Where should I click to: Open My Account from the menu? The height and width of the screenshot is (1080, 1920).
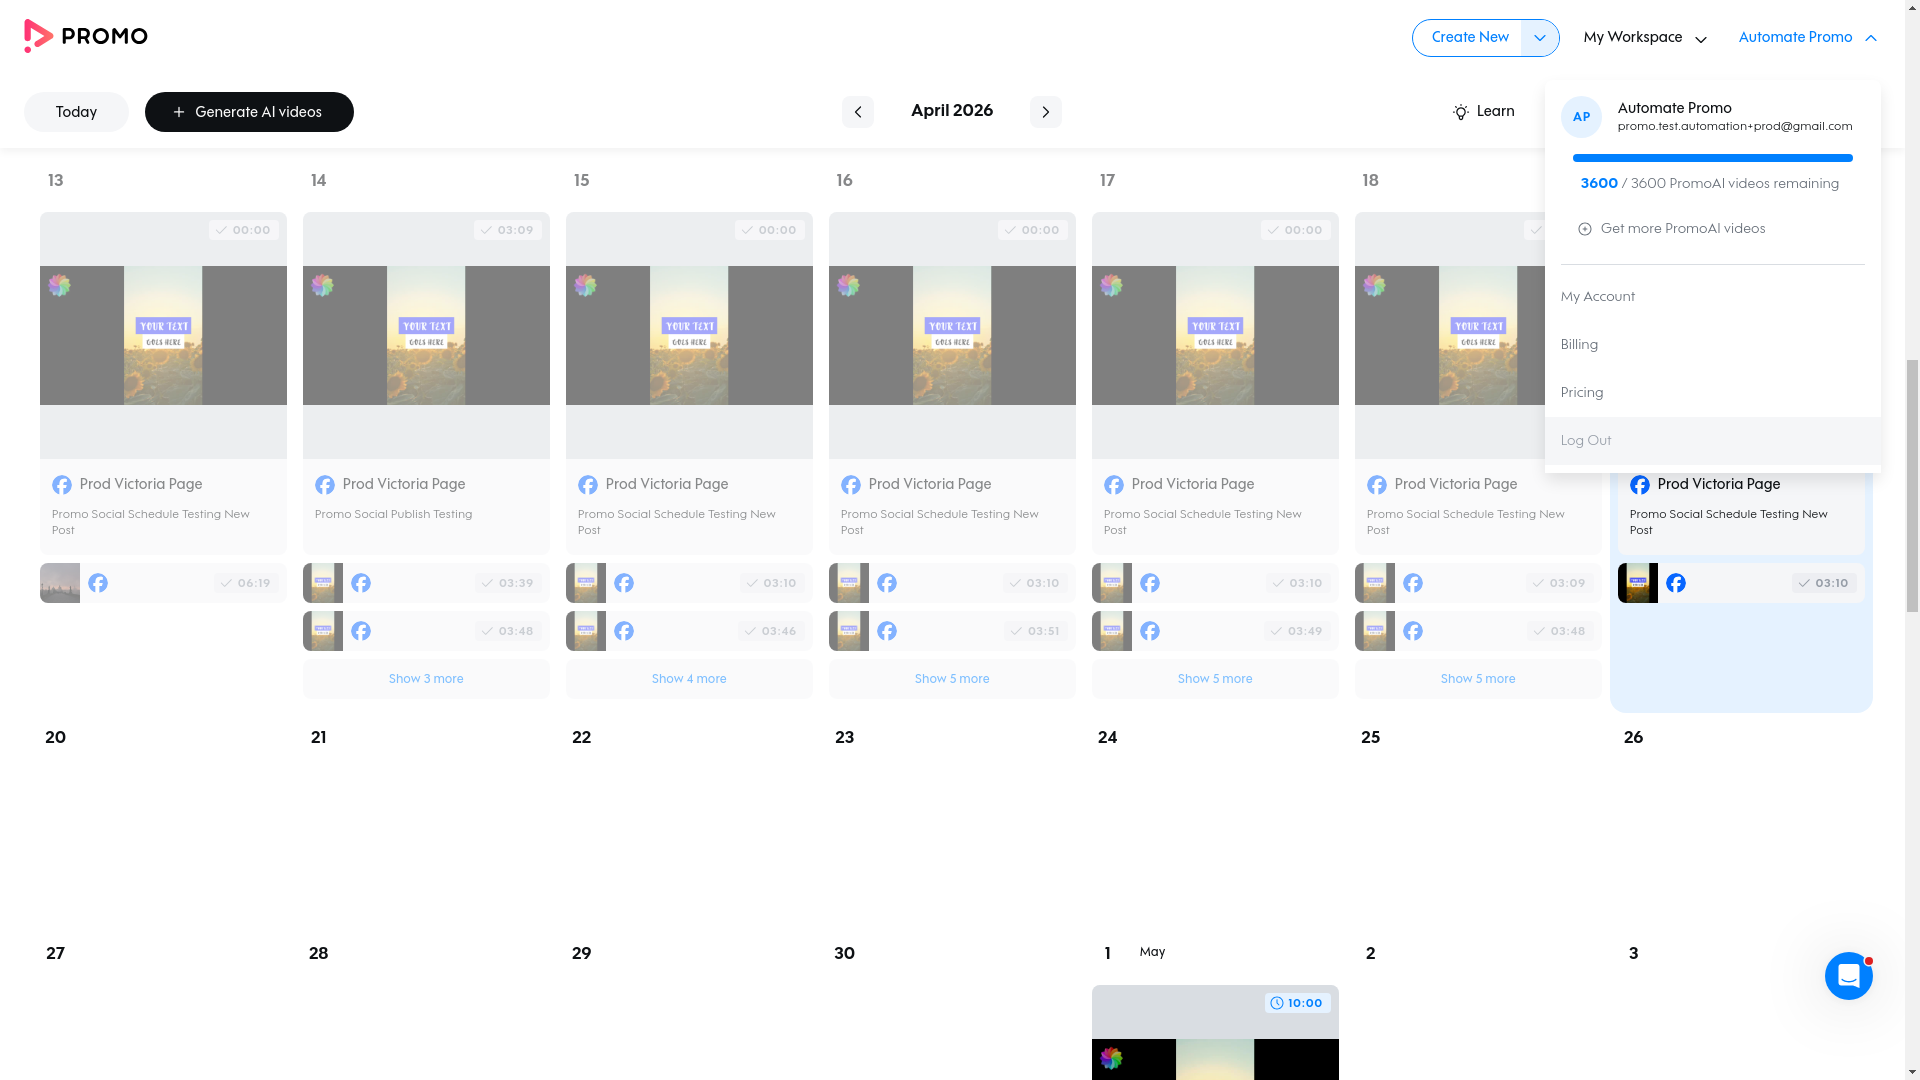pyautogui.click(x=1597, y=296)
